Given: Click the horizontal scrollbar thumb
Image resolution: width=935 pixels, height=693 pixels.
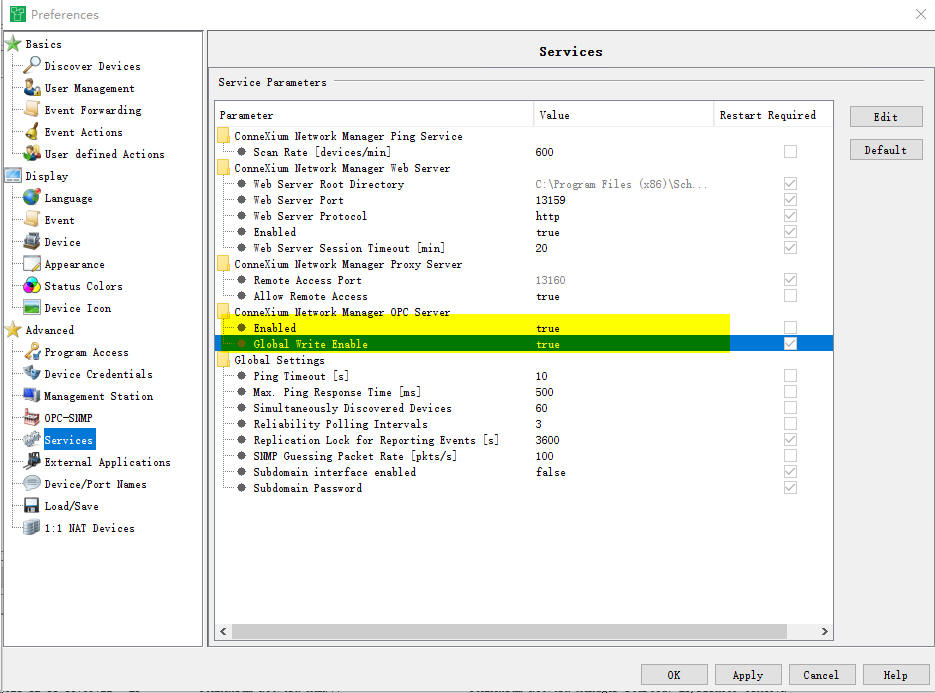Looking at the screenshot, I should point(509,631).
